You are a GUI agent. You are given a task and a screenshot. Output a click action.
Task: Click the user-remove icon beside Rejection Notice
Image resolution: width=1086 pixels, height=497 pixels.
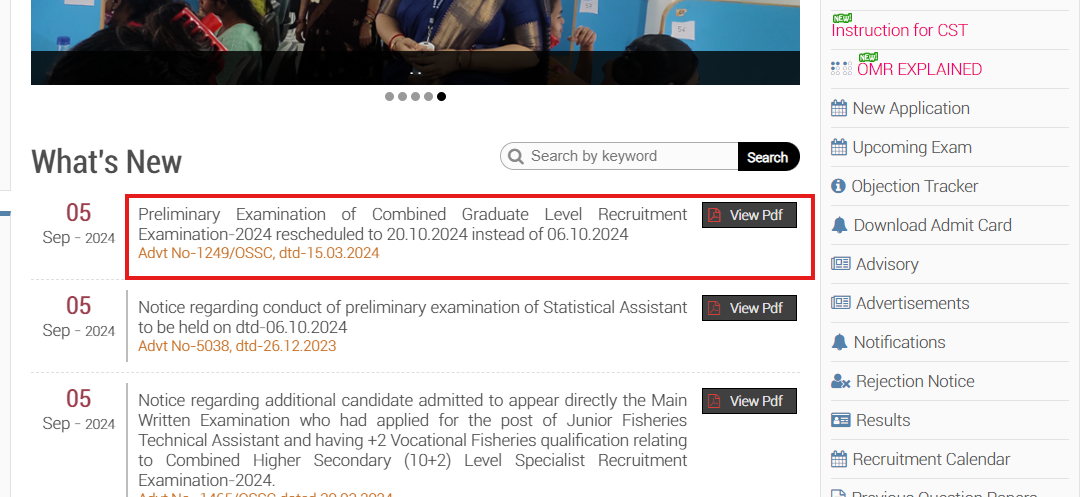840,381
